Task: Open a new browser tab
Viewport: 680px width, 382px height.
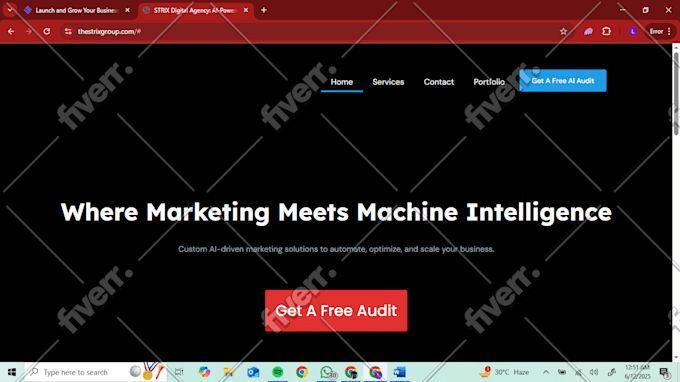Action: tap(264, 10)
